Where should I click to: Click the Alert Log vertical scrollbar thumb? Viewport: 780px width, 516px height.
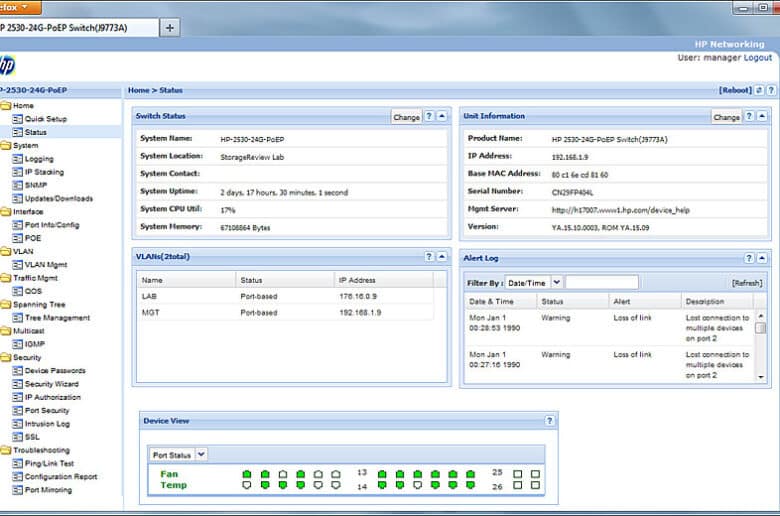760,328
